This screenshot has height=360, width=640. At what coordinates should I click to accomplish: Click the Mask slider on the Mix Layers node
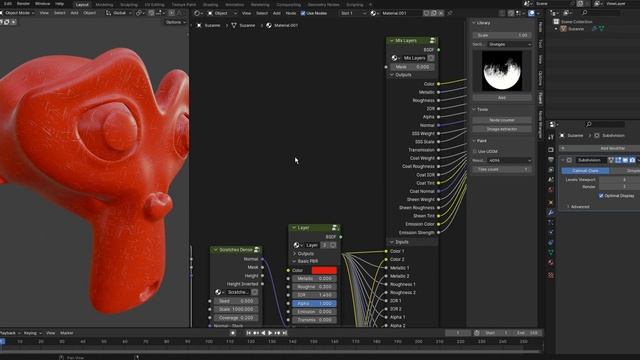412,67
